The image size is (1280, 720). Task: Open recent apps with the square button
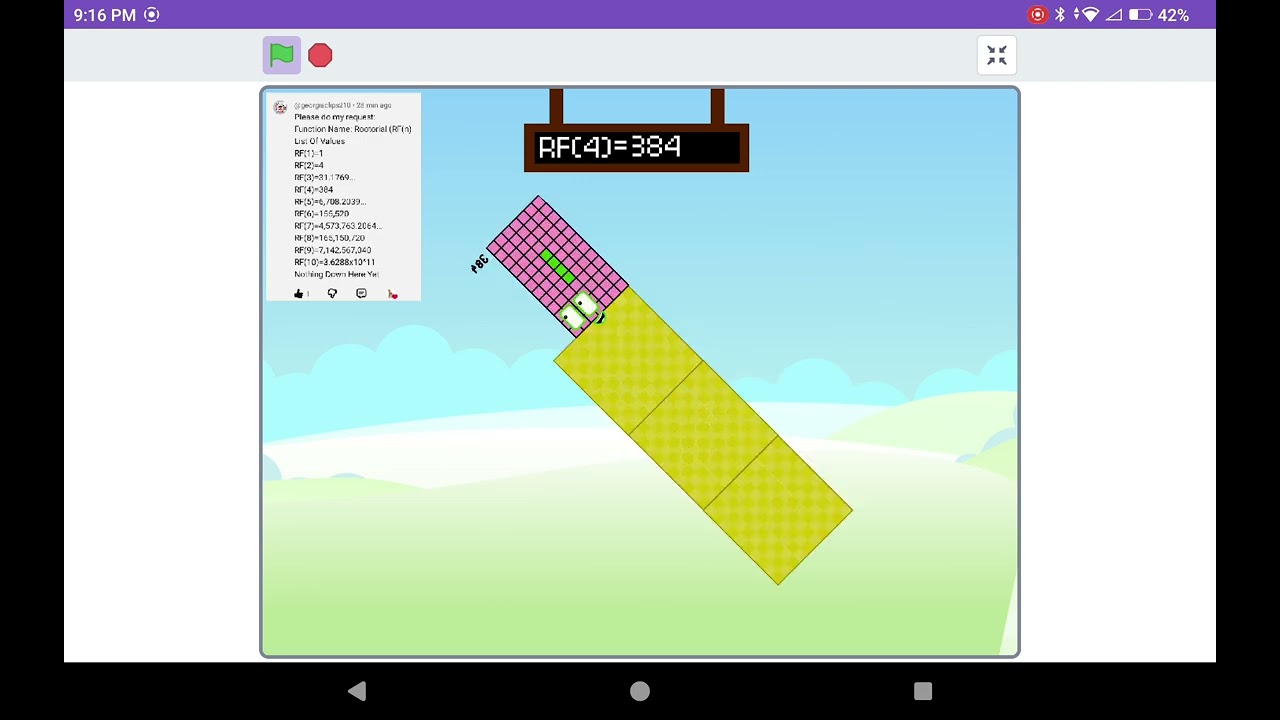pyautogui.click(x=923, y=691)
